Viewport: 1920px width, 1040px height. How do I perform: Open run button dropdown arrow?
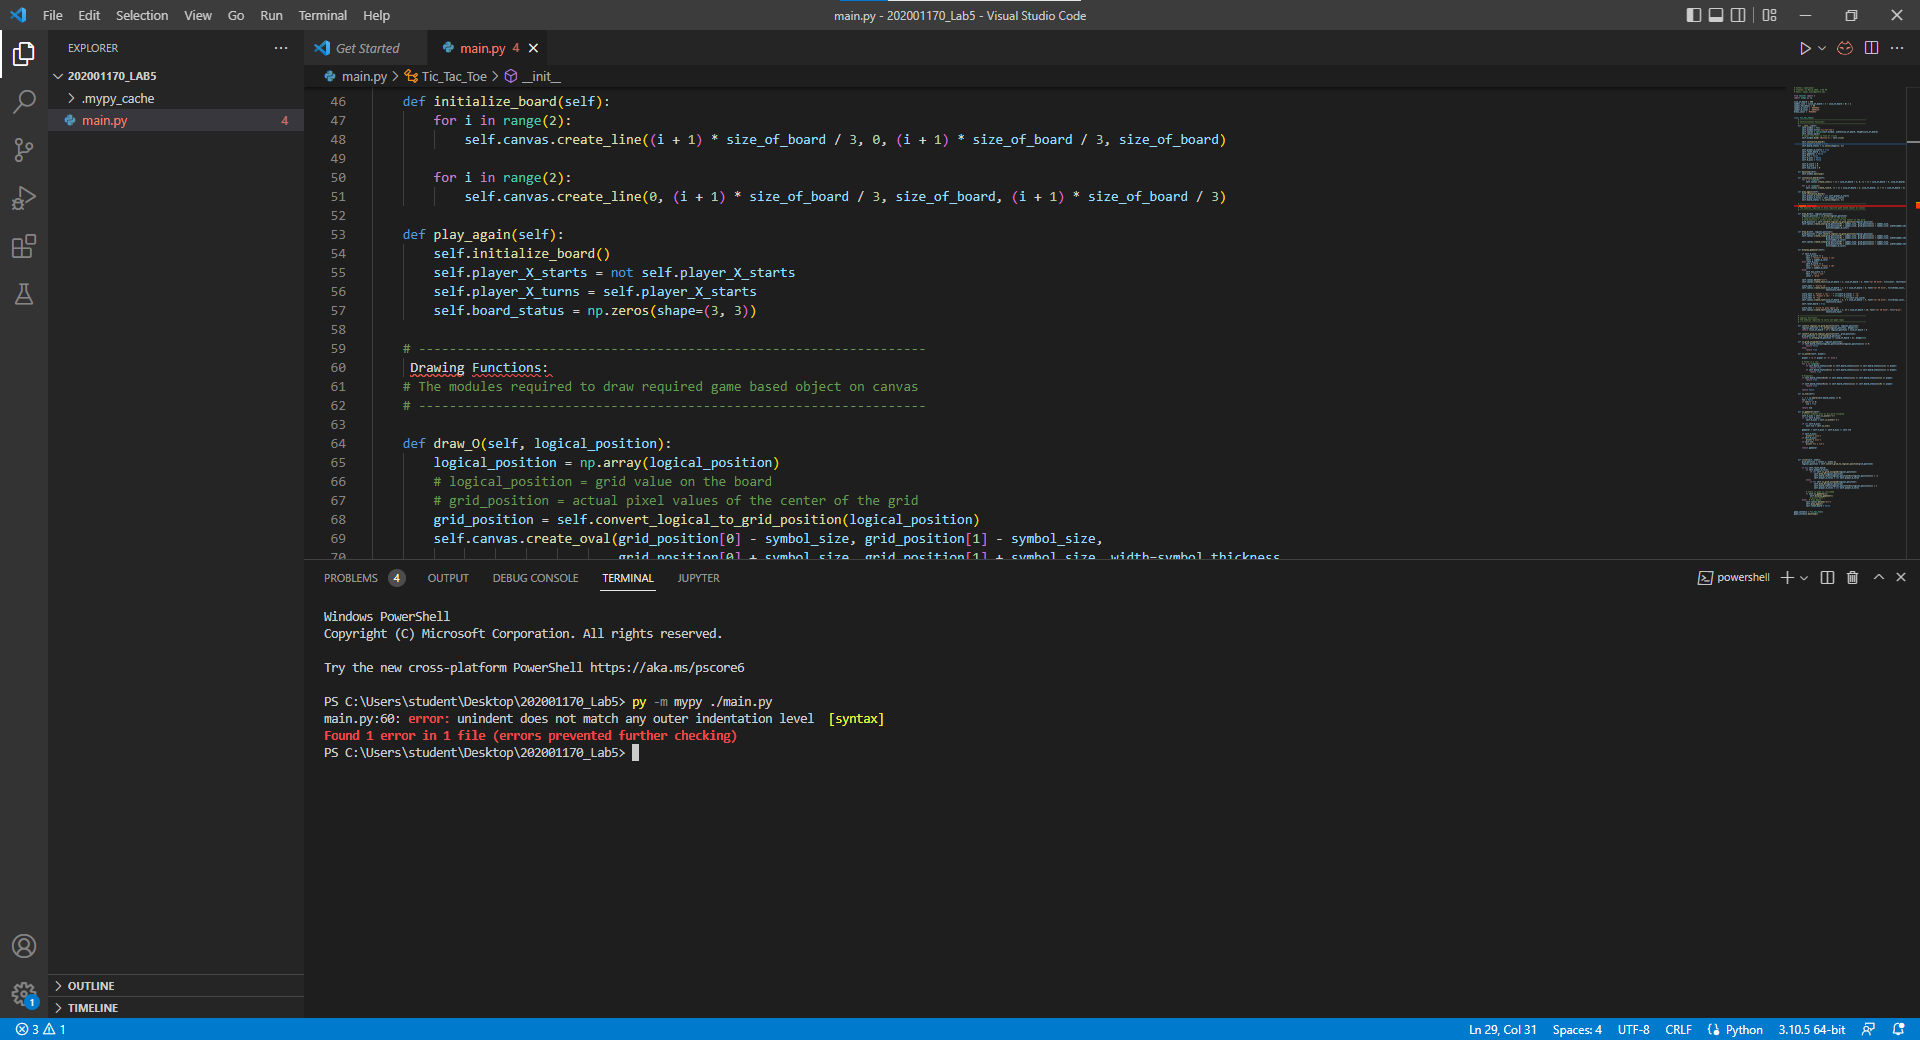[x=1822, y=48]
